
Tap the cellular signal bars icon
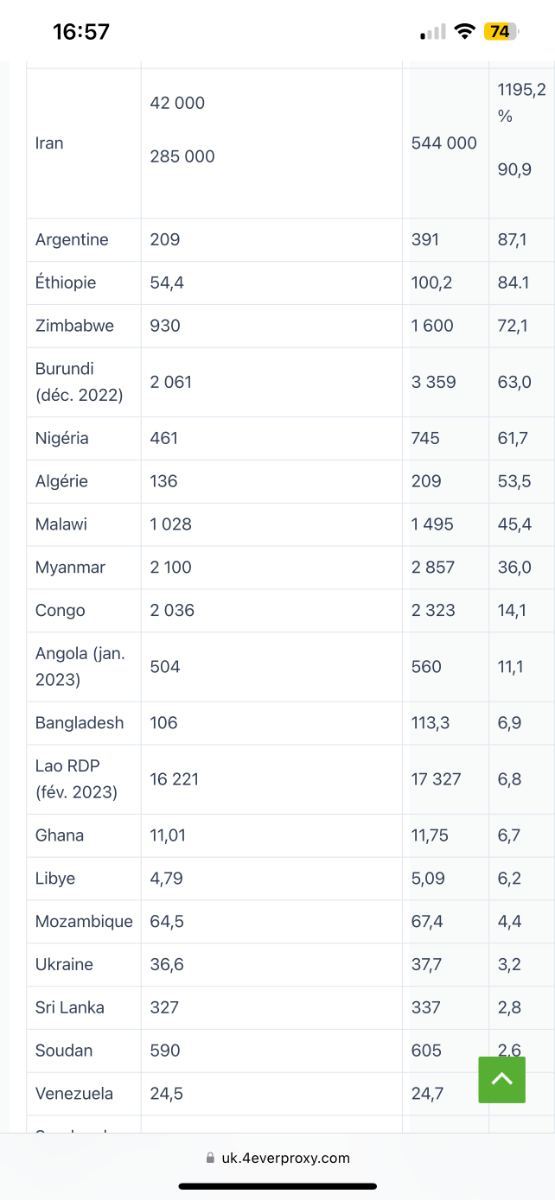coord(433,32)
